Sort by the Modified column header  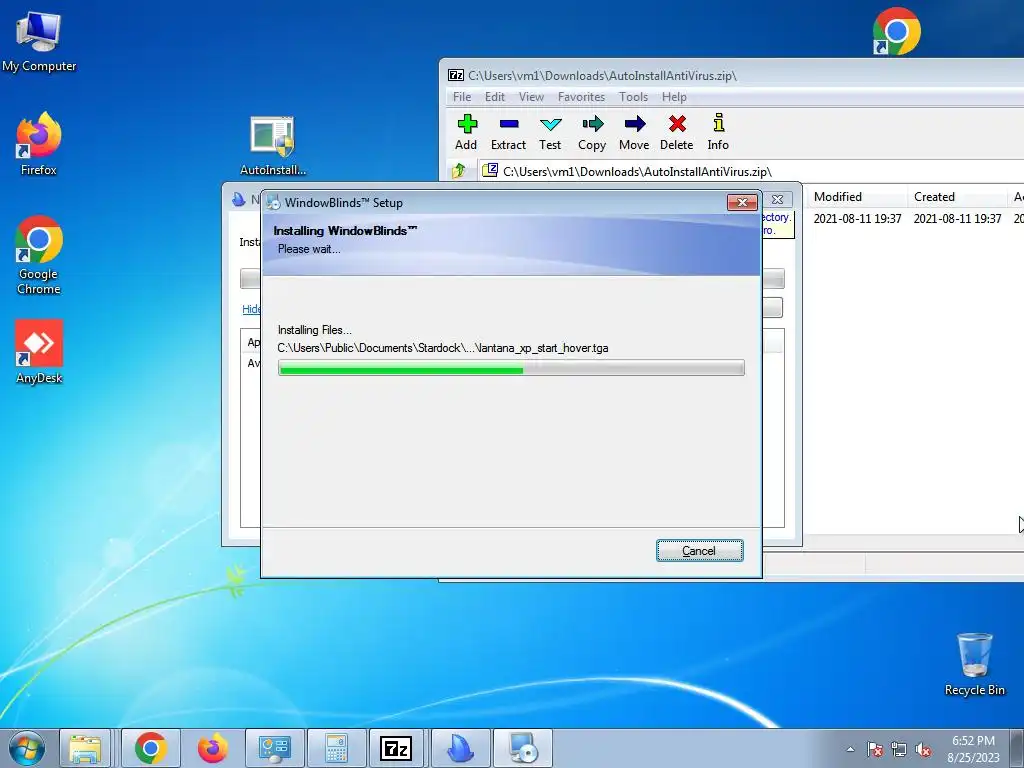coord(856,197)
